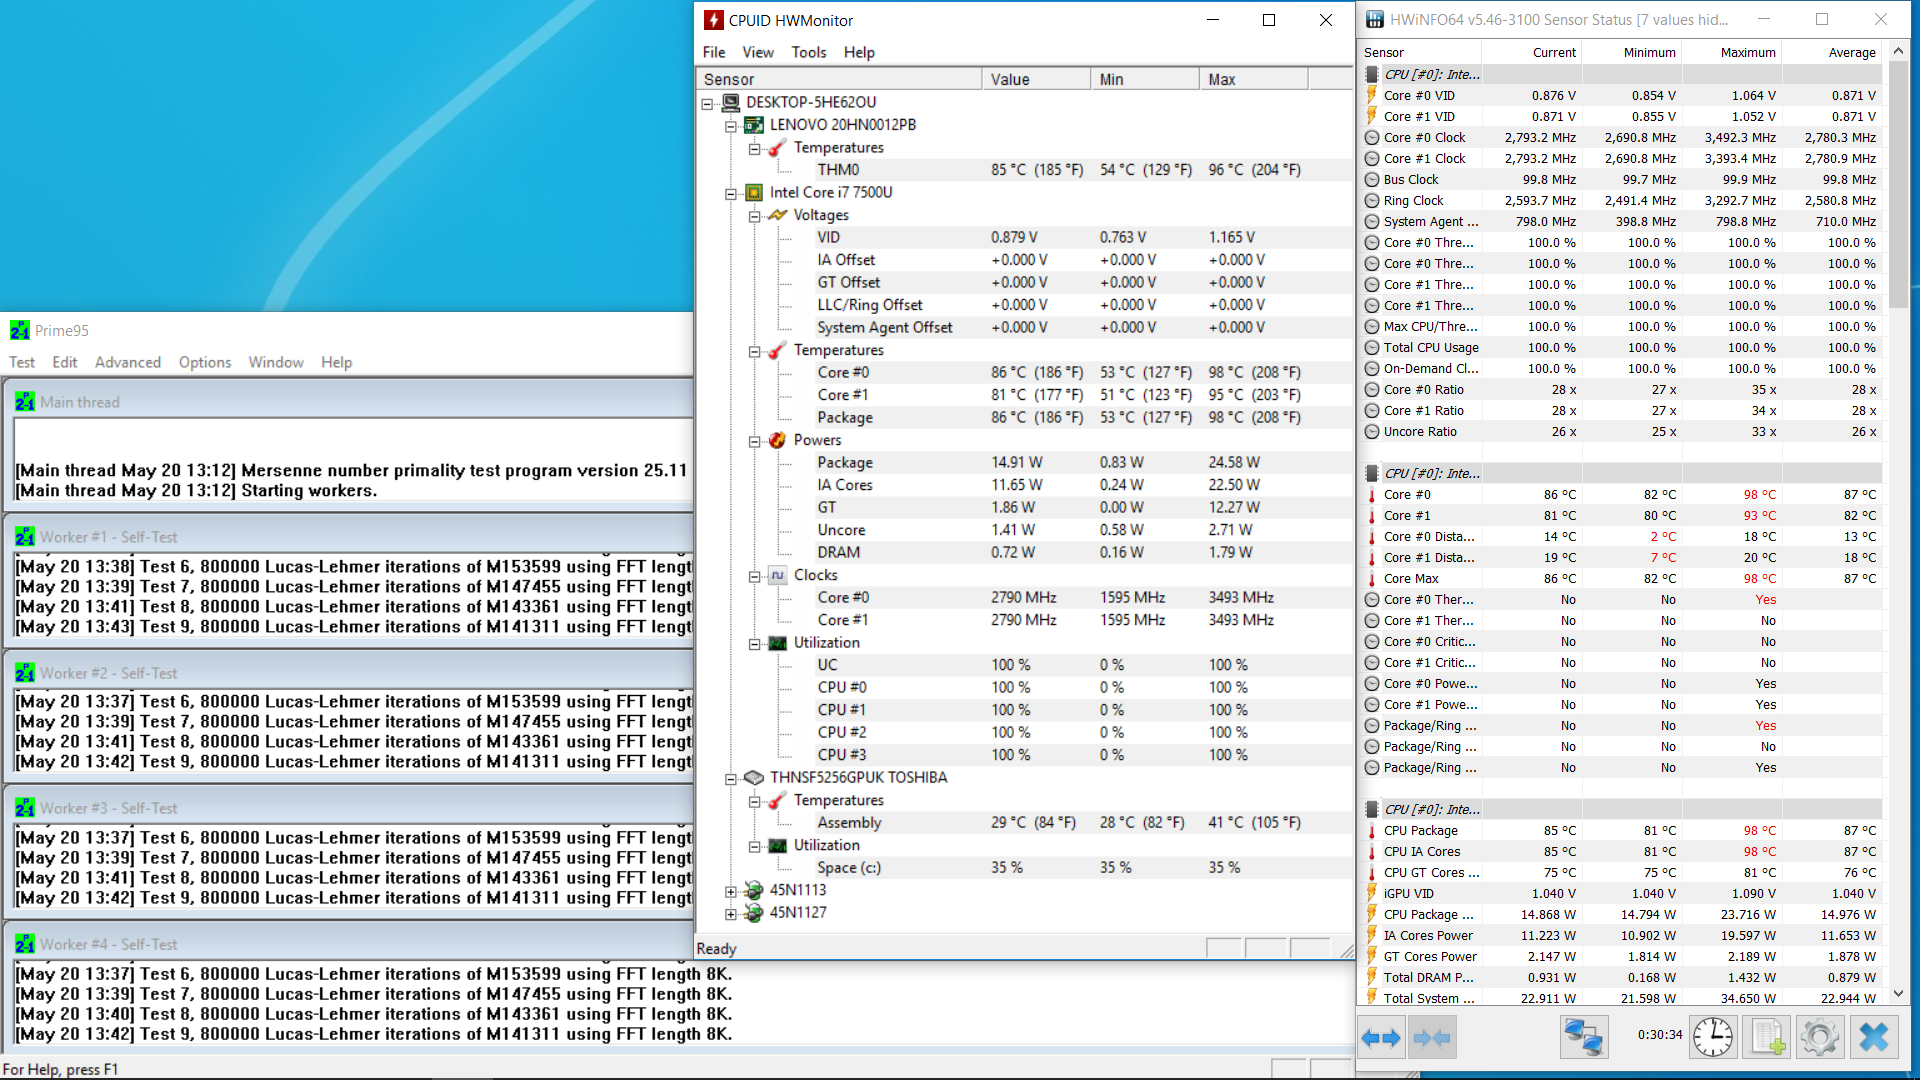Open the Prime95 Options menu
Screen dimensions: 1920x1080
point(205,362)
